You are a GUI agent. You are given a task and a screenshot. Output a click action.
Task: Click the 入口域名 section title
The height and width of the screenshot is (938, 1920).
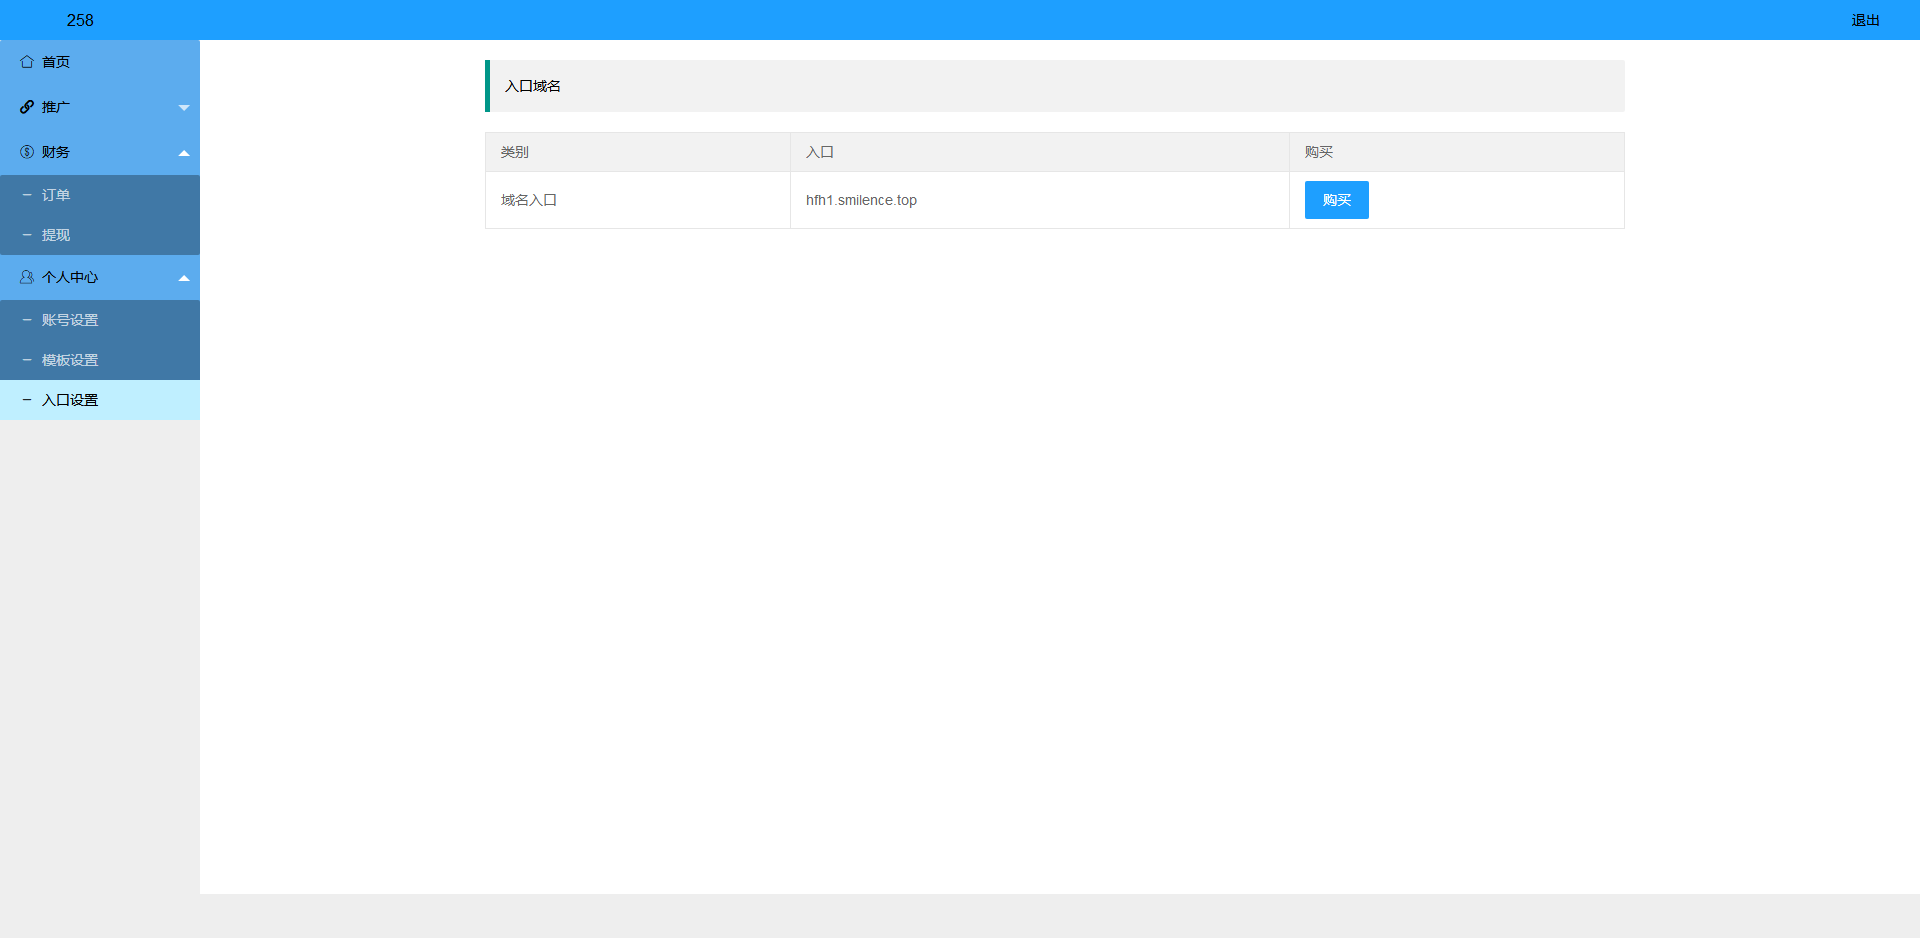coord(533,86)
